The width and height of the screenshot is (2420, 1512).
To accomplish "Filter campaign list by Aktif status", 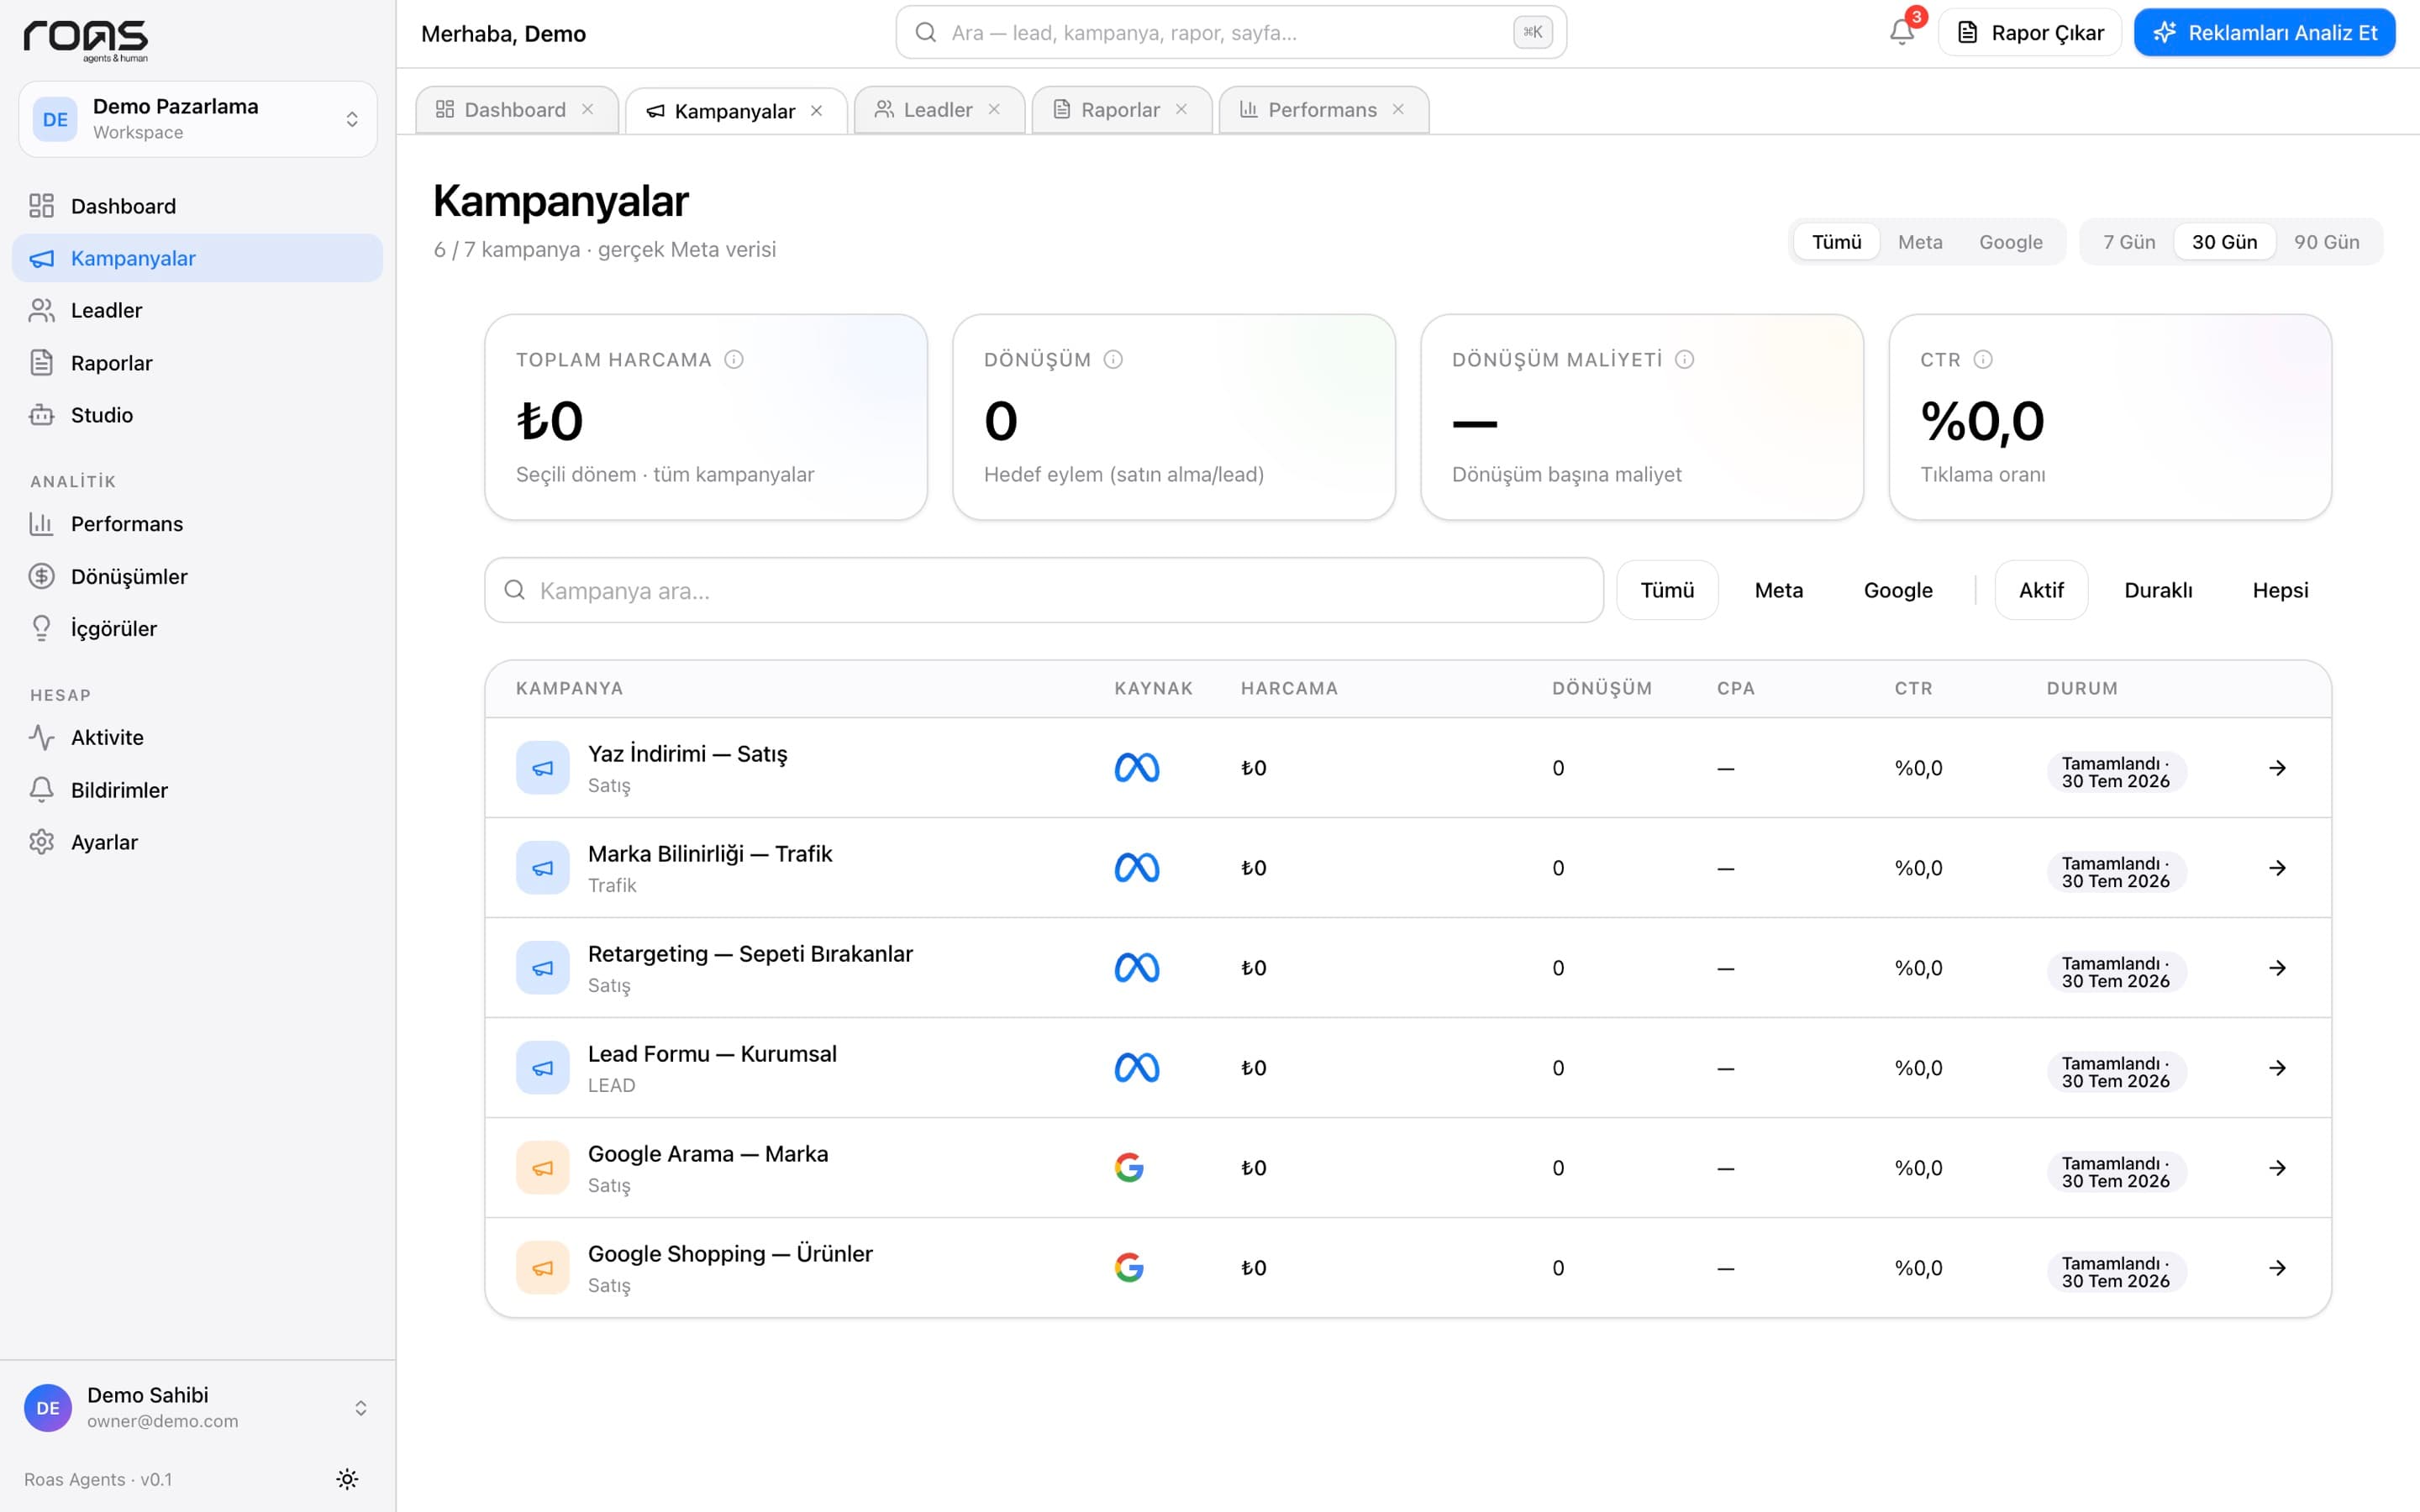I will coord(2041,590).
